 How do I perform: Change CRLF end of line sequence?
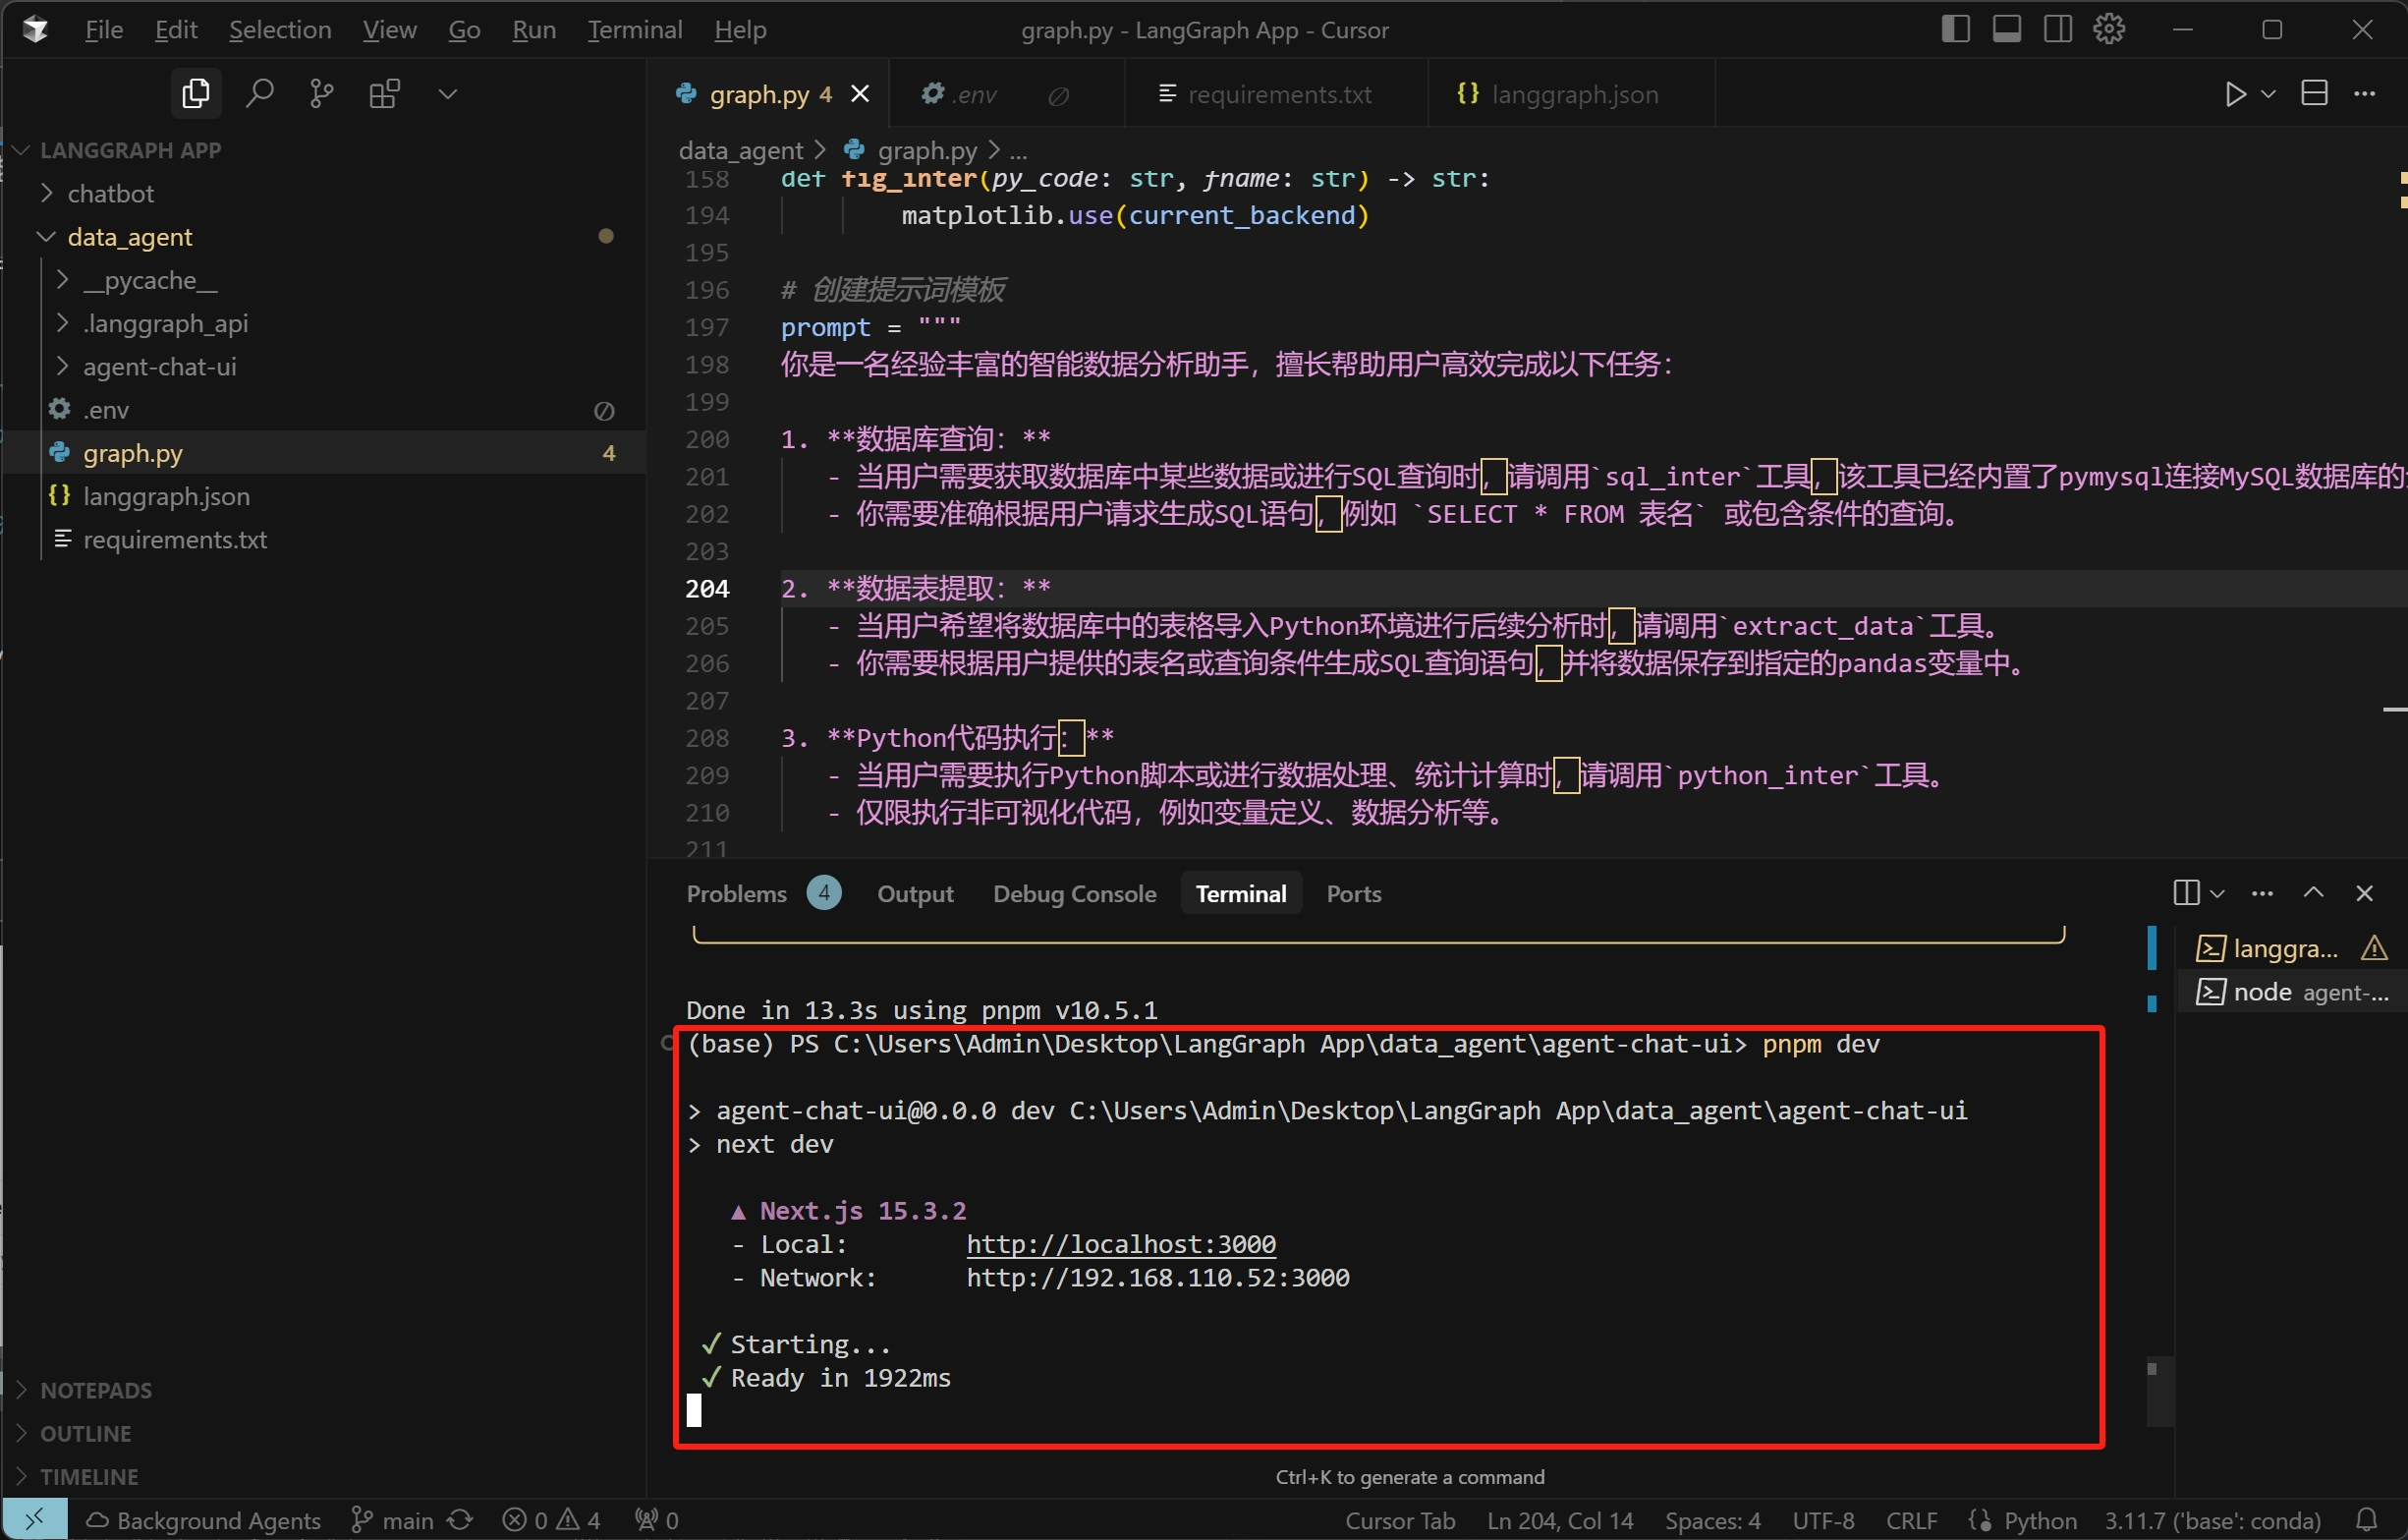point(1911,1520)
